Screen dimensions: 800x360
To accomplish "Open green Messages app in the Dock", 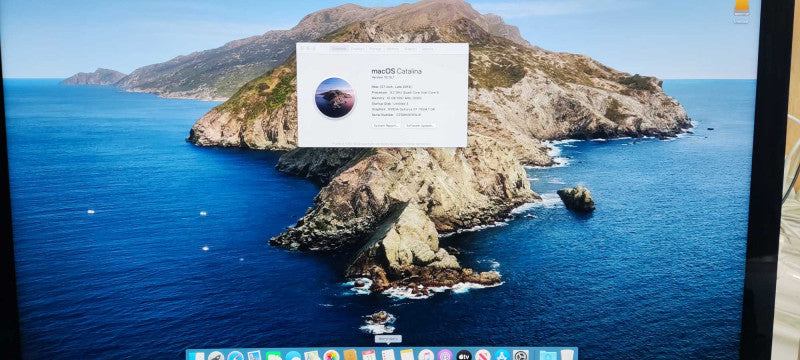I will (x=273, y=355).
